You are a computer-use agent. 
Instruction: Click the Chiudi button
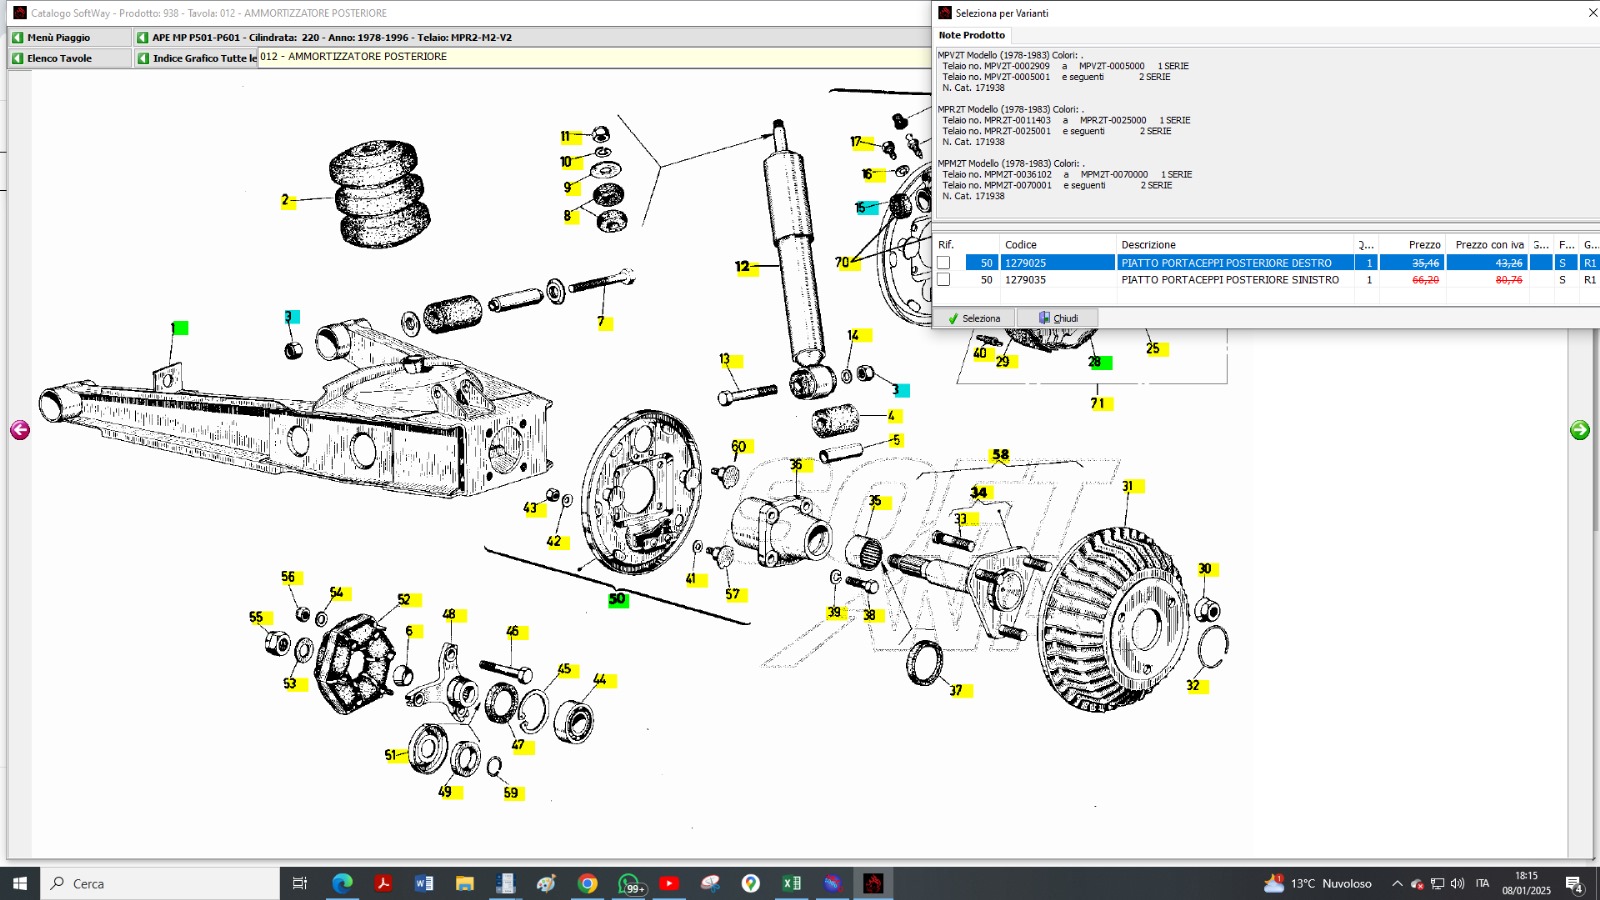[x=1058, y=318]
